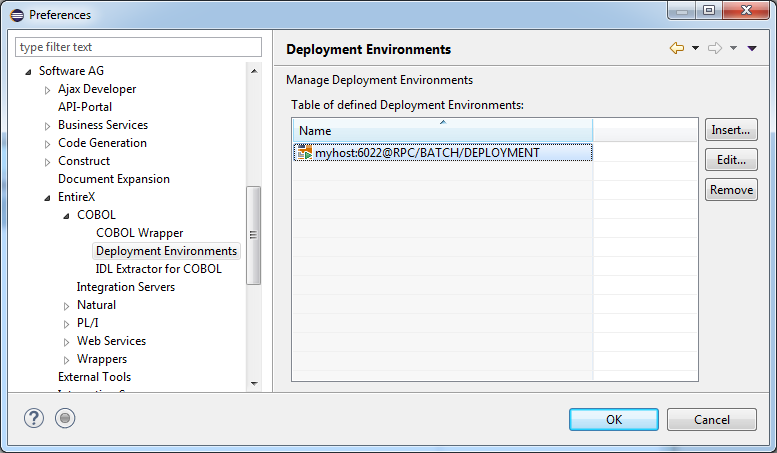Select Wrappers tree item label
Viewport: 777px width, 453px height.
click(102, 359)
